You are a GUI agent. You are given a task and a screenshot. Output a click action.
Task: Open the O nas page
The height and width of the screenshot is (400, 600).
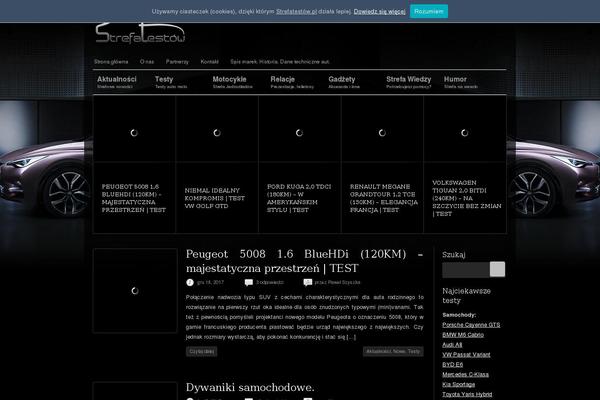(147, 62)
